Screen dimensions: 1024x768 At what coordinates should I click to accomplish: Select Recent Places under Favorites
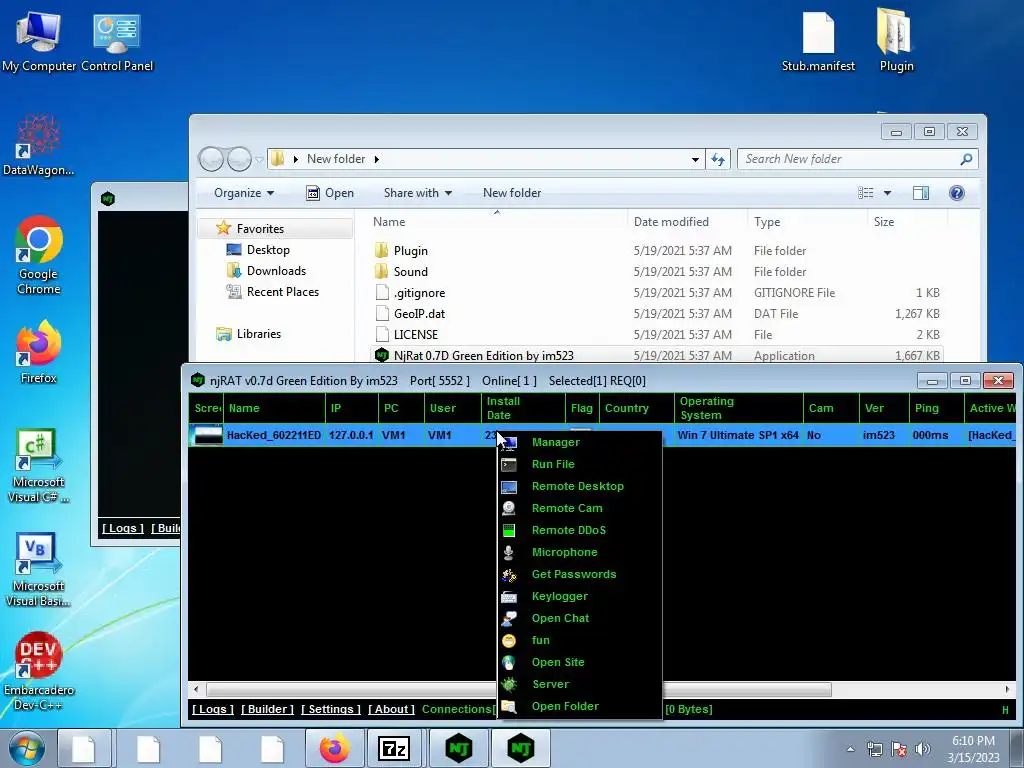point(282,292)
